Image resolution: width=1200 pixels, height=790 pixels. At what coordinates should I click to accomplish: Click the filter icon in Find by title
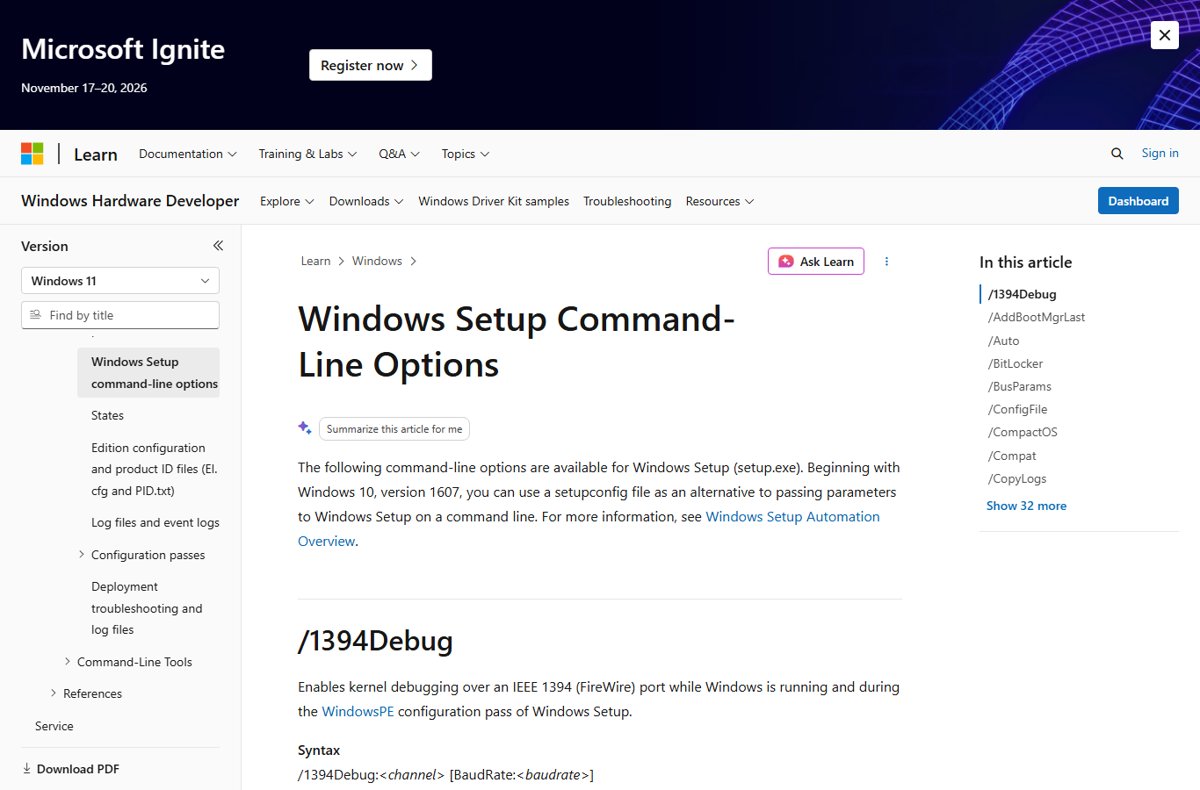[36, 315]
